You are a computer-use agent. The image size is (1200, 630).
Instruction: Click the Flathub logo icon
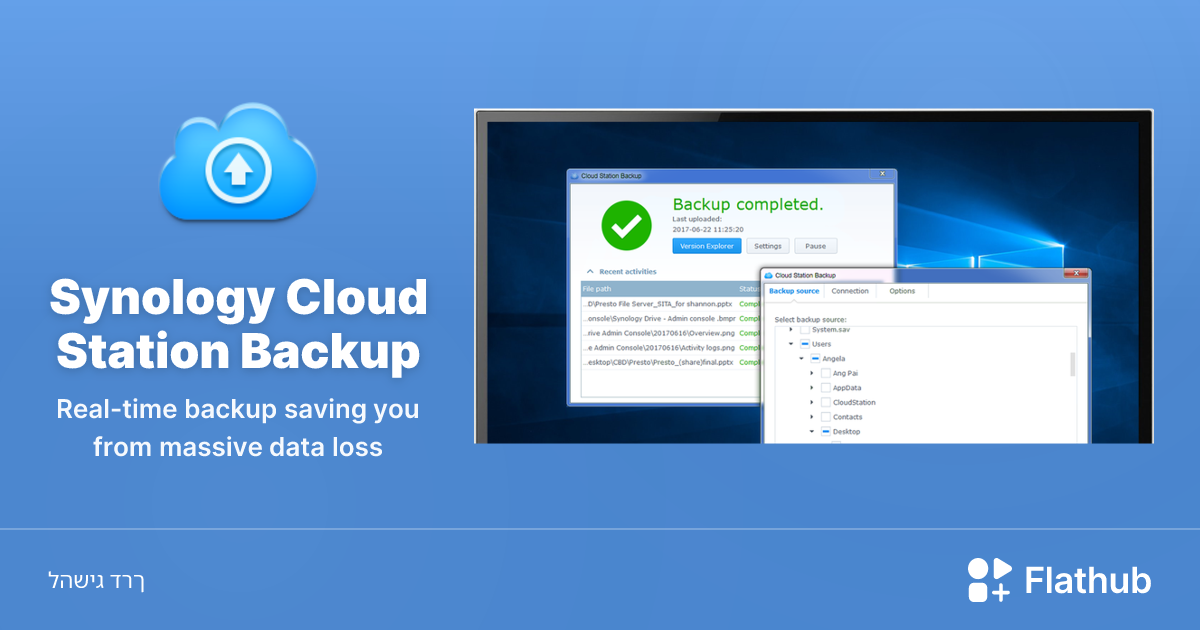[988, 579]
